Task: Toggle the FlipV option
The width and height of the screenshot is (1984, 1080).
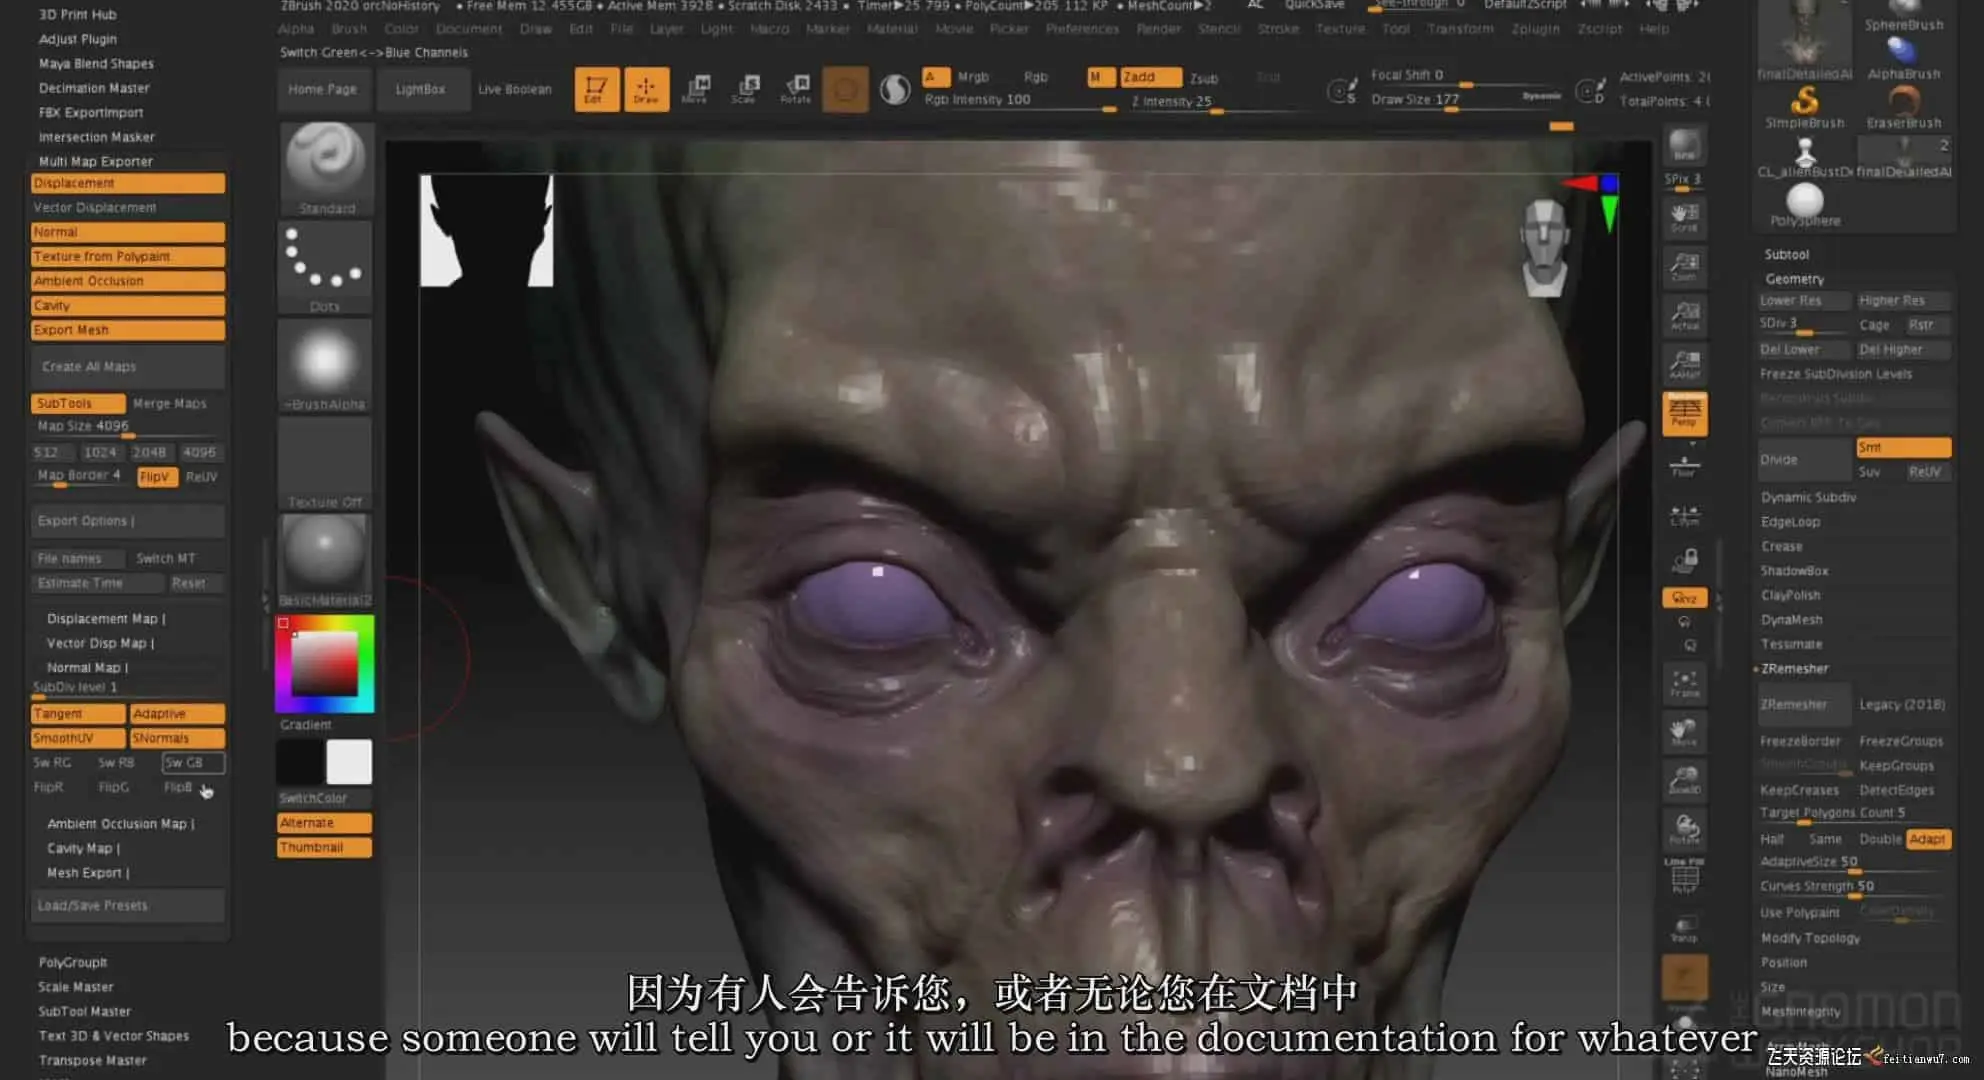Action: (155, 477)
